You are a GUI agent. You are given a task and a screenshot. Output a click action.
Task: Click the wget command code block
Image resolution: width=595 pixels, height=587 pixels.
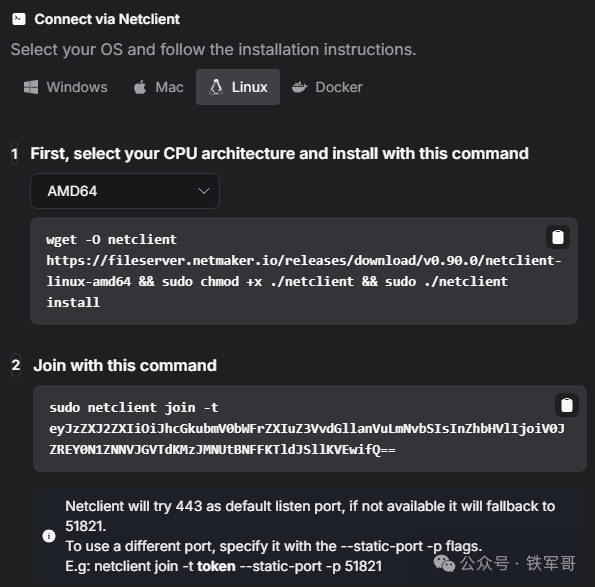pos(304,271)
